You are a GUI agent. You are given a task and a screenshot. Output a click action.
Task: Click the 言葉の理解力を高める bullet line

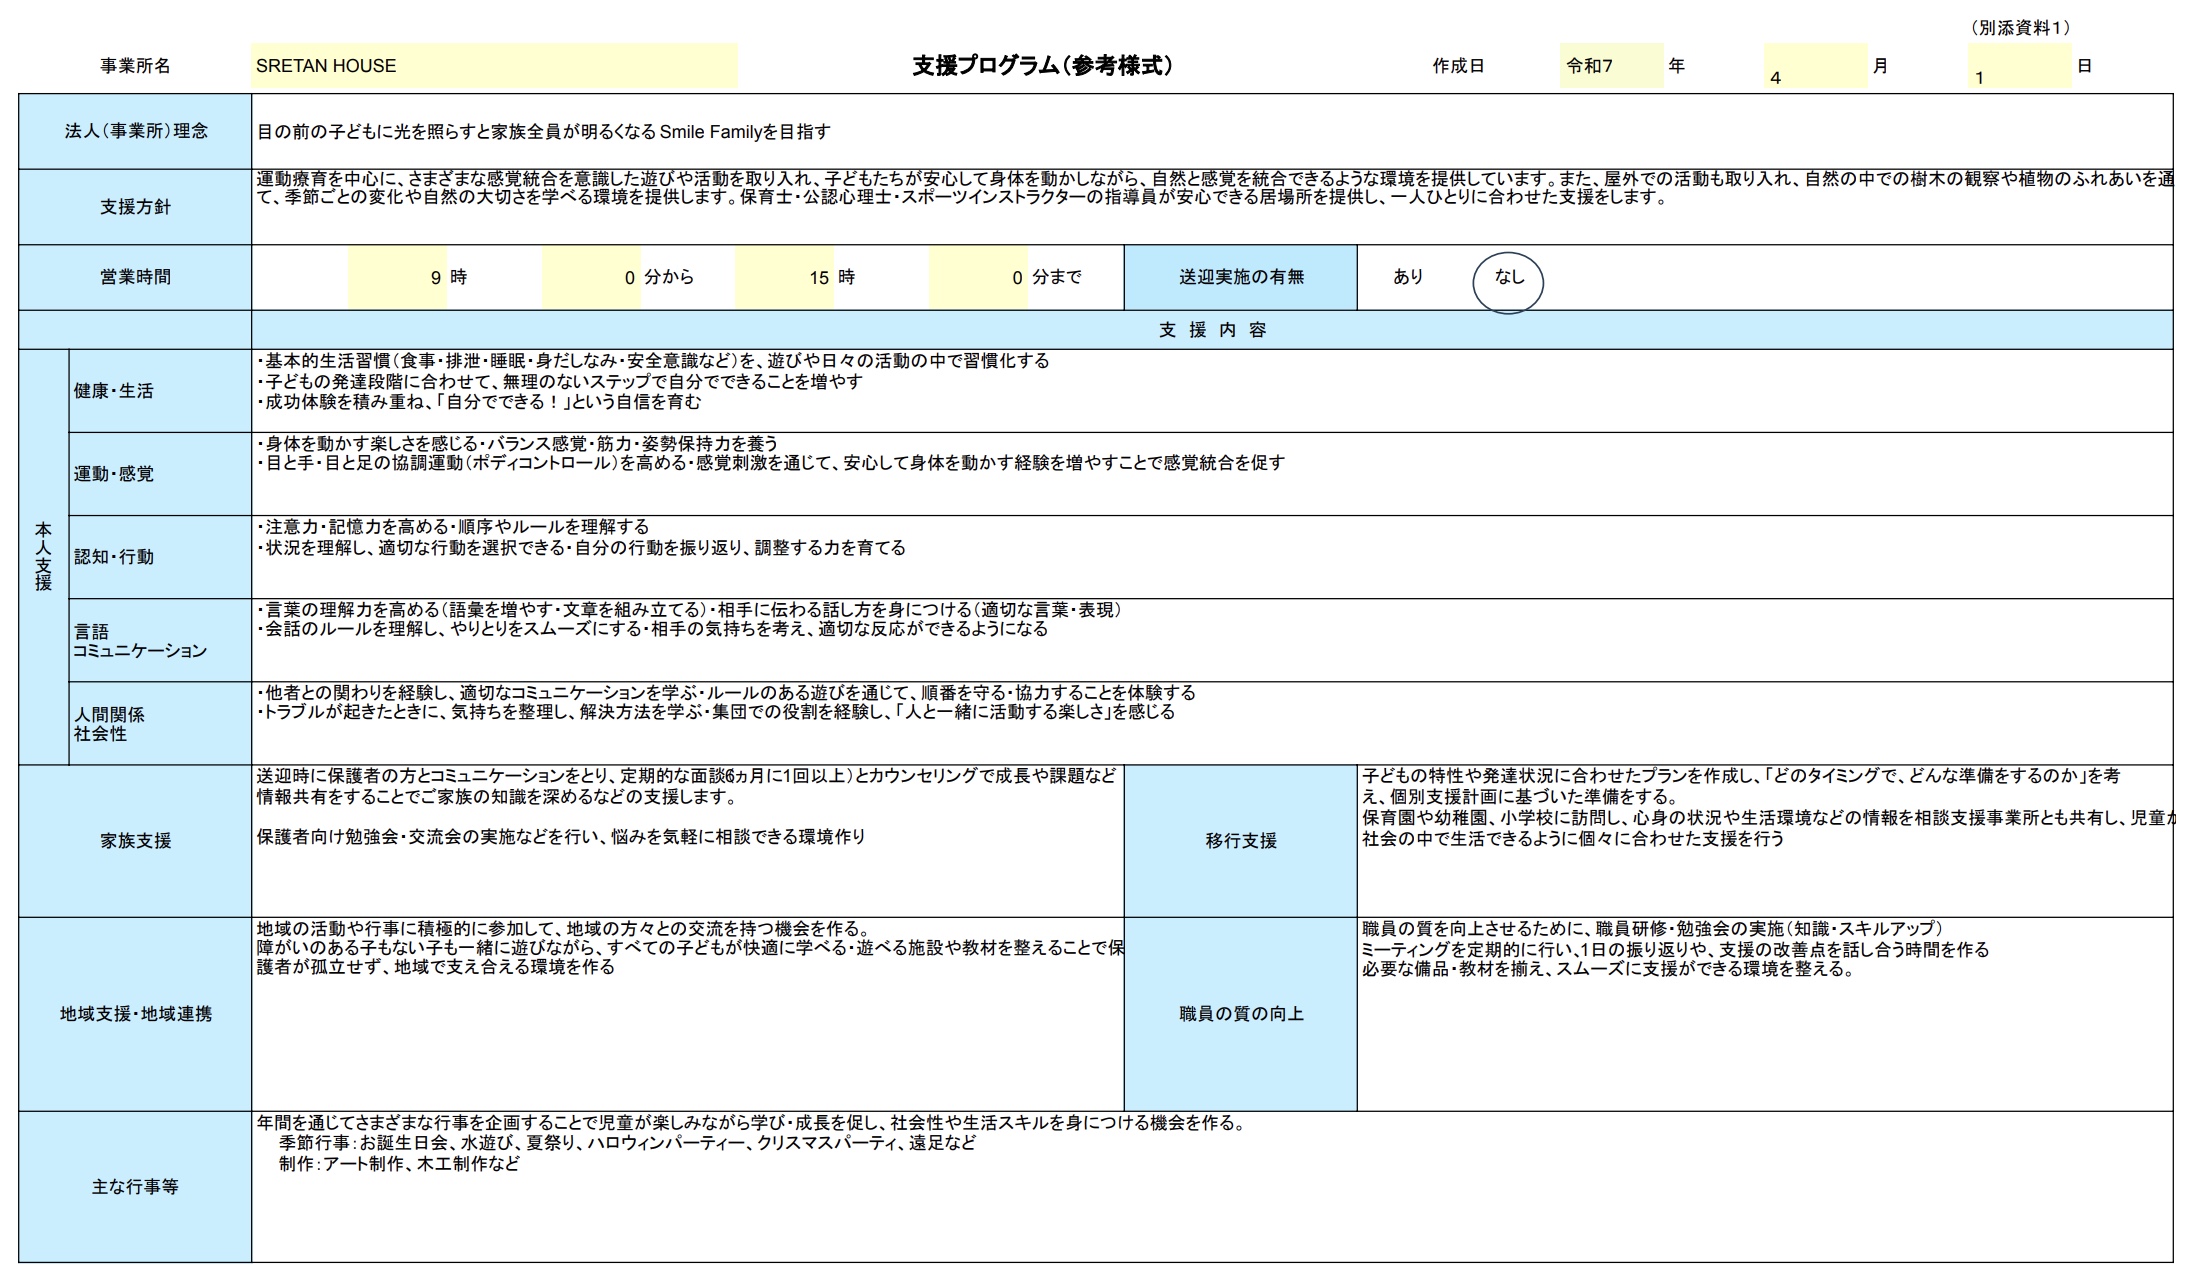pos(689,610)
